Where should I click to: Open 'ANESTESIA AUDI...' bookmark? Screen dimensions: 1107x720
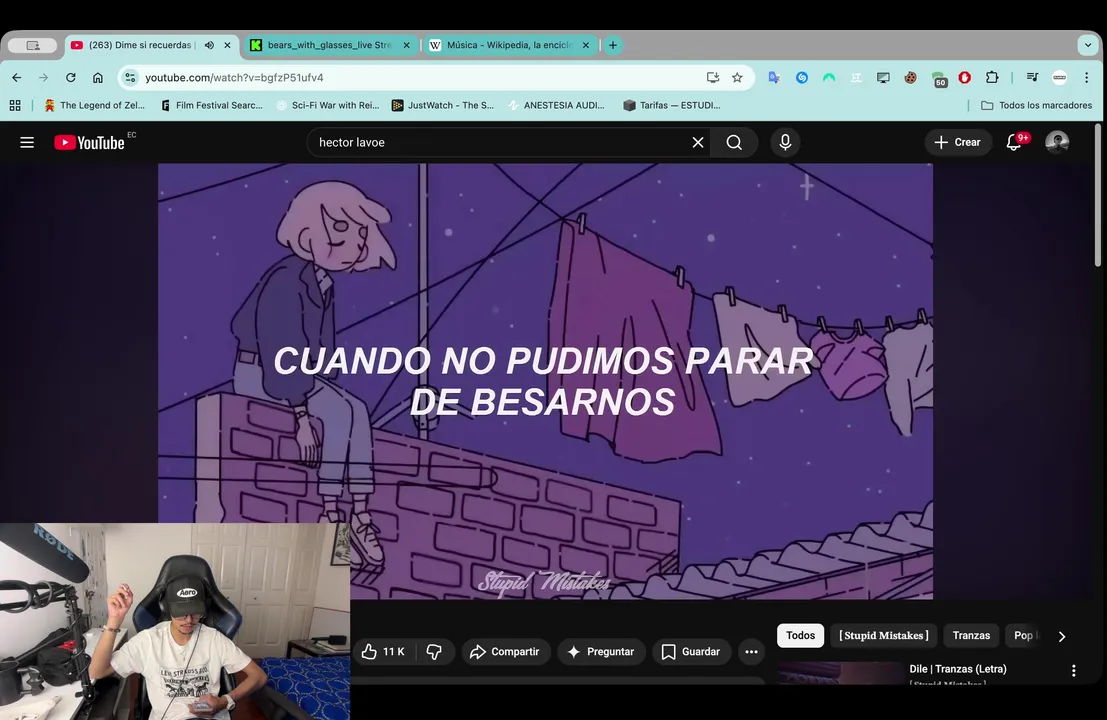pyautogui.click(x=557, y=105)
